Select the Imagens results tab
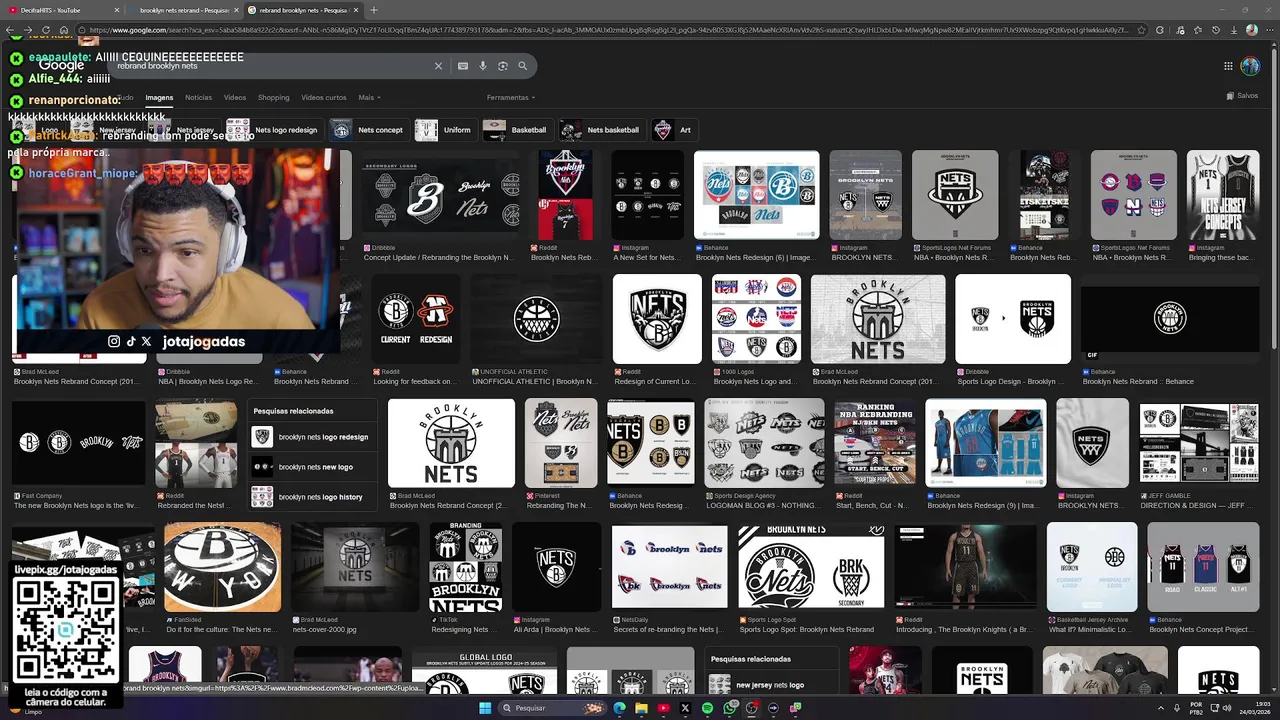Image resolution: width=1280 pixels, height=720 pixels. [159, 97]
